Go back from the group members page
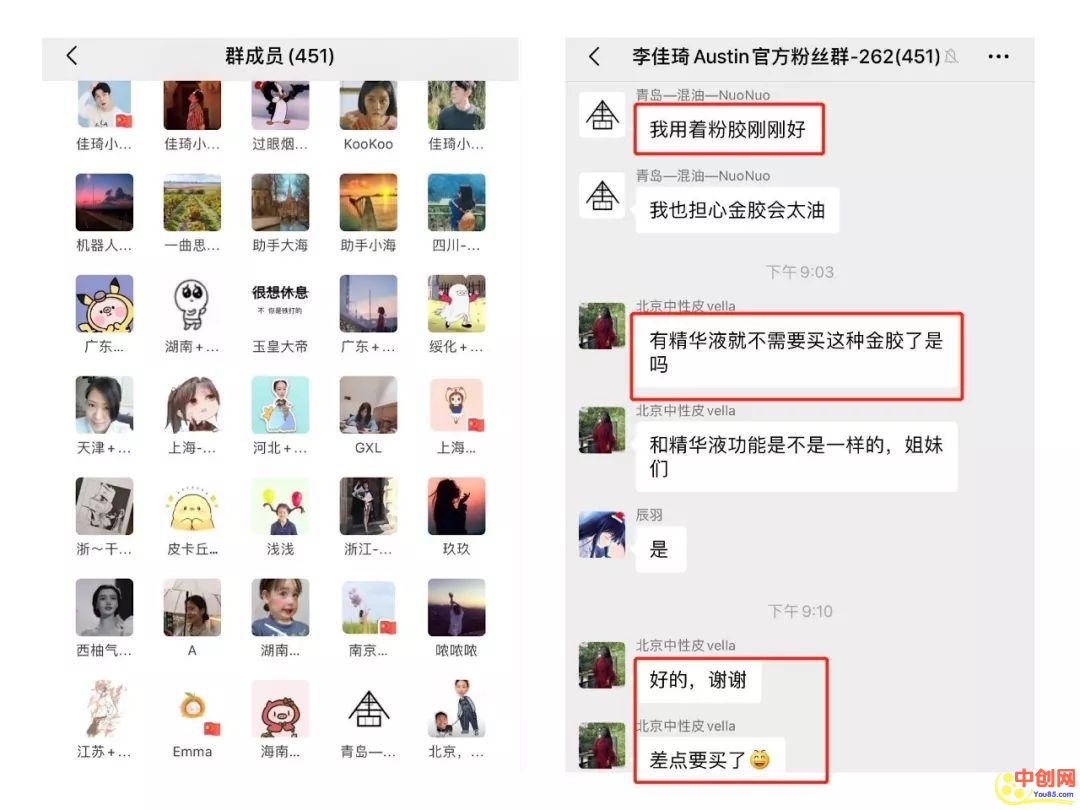 coord(72,56)
